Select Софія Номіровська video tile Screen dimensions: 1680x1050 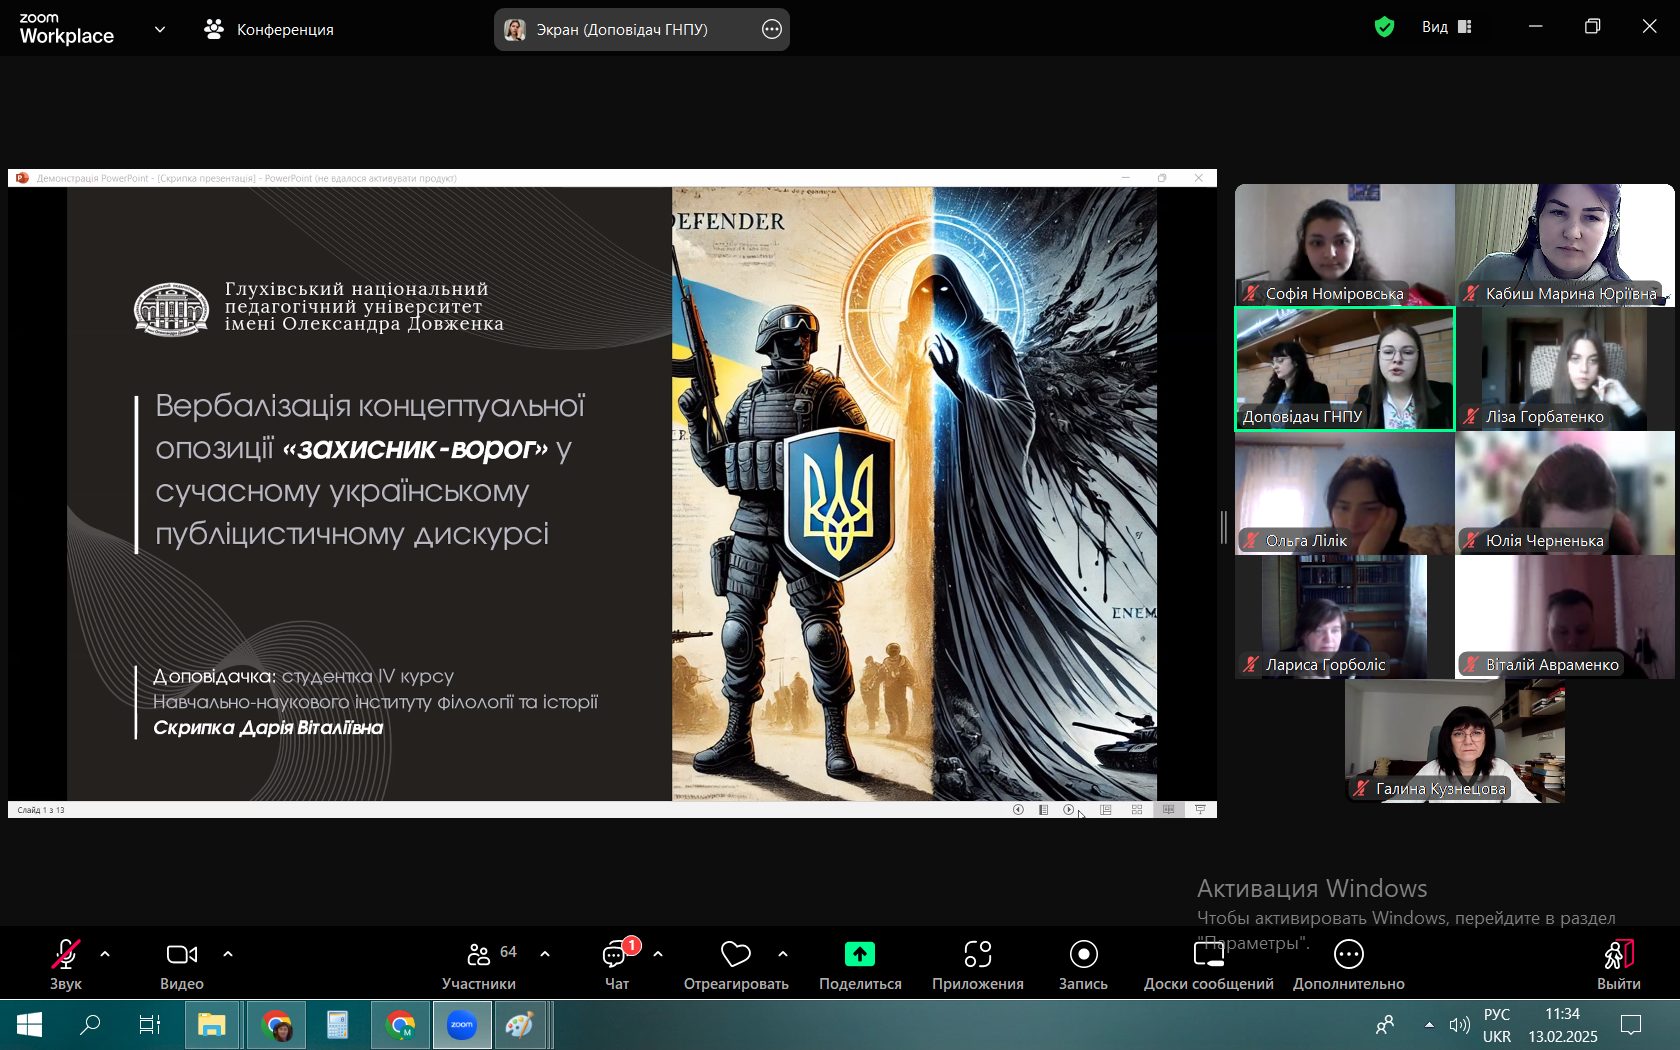point(1345,245)
